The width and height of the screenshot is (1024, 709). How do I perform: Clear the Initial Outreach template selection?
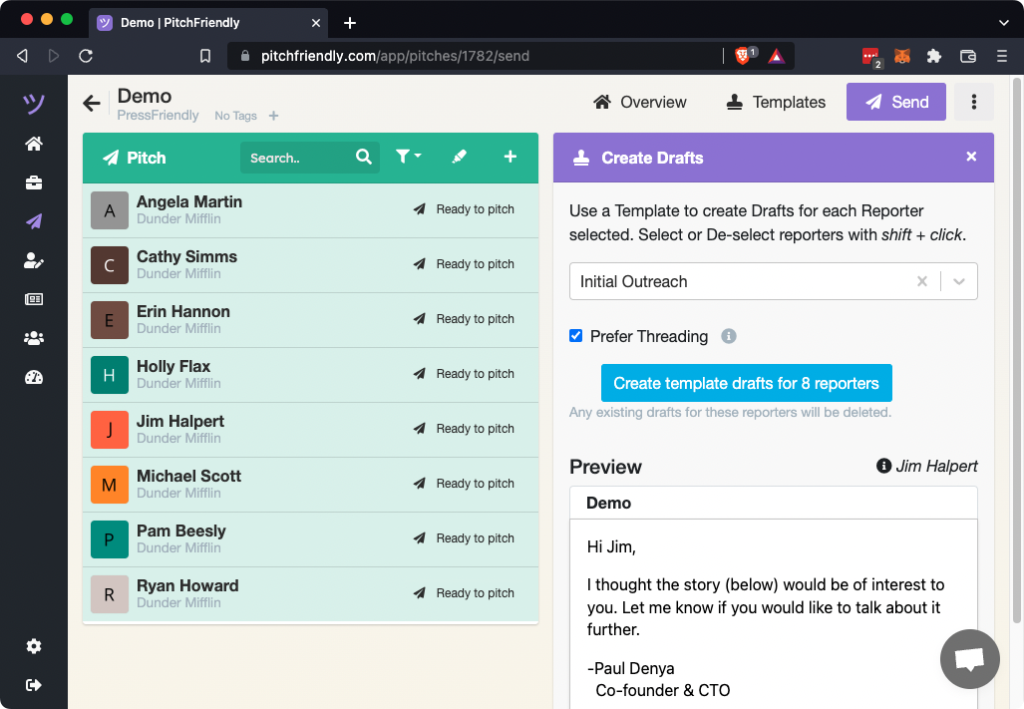pos(922,282)
